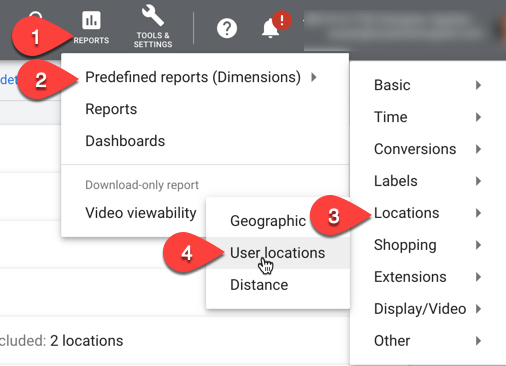Open Dashboards from the Reports menu

point(125,141)
